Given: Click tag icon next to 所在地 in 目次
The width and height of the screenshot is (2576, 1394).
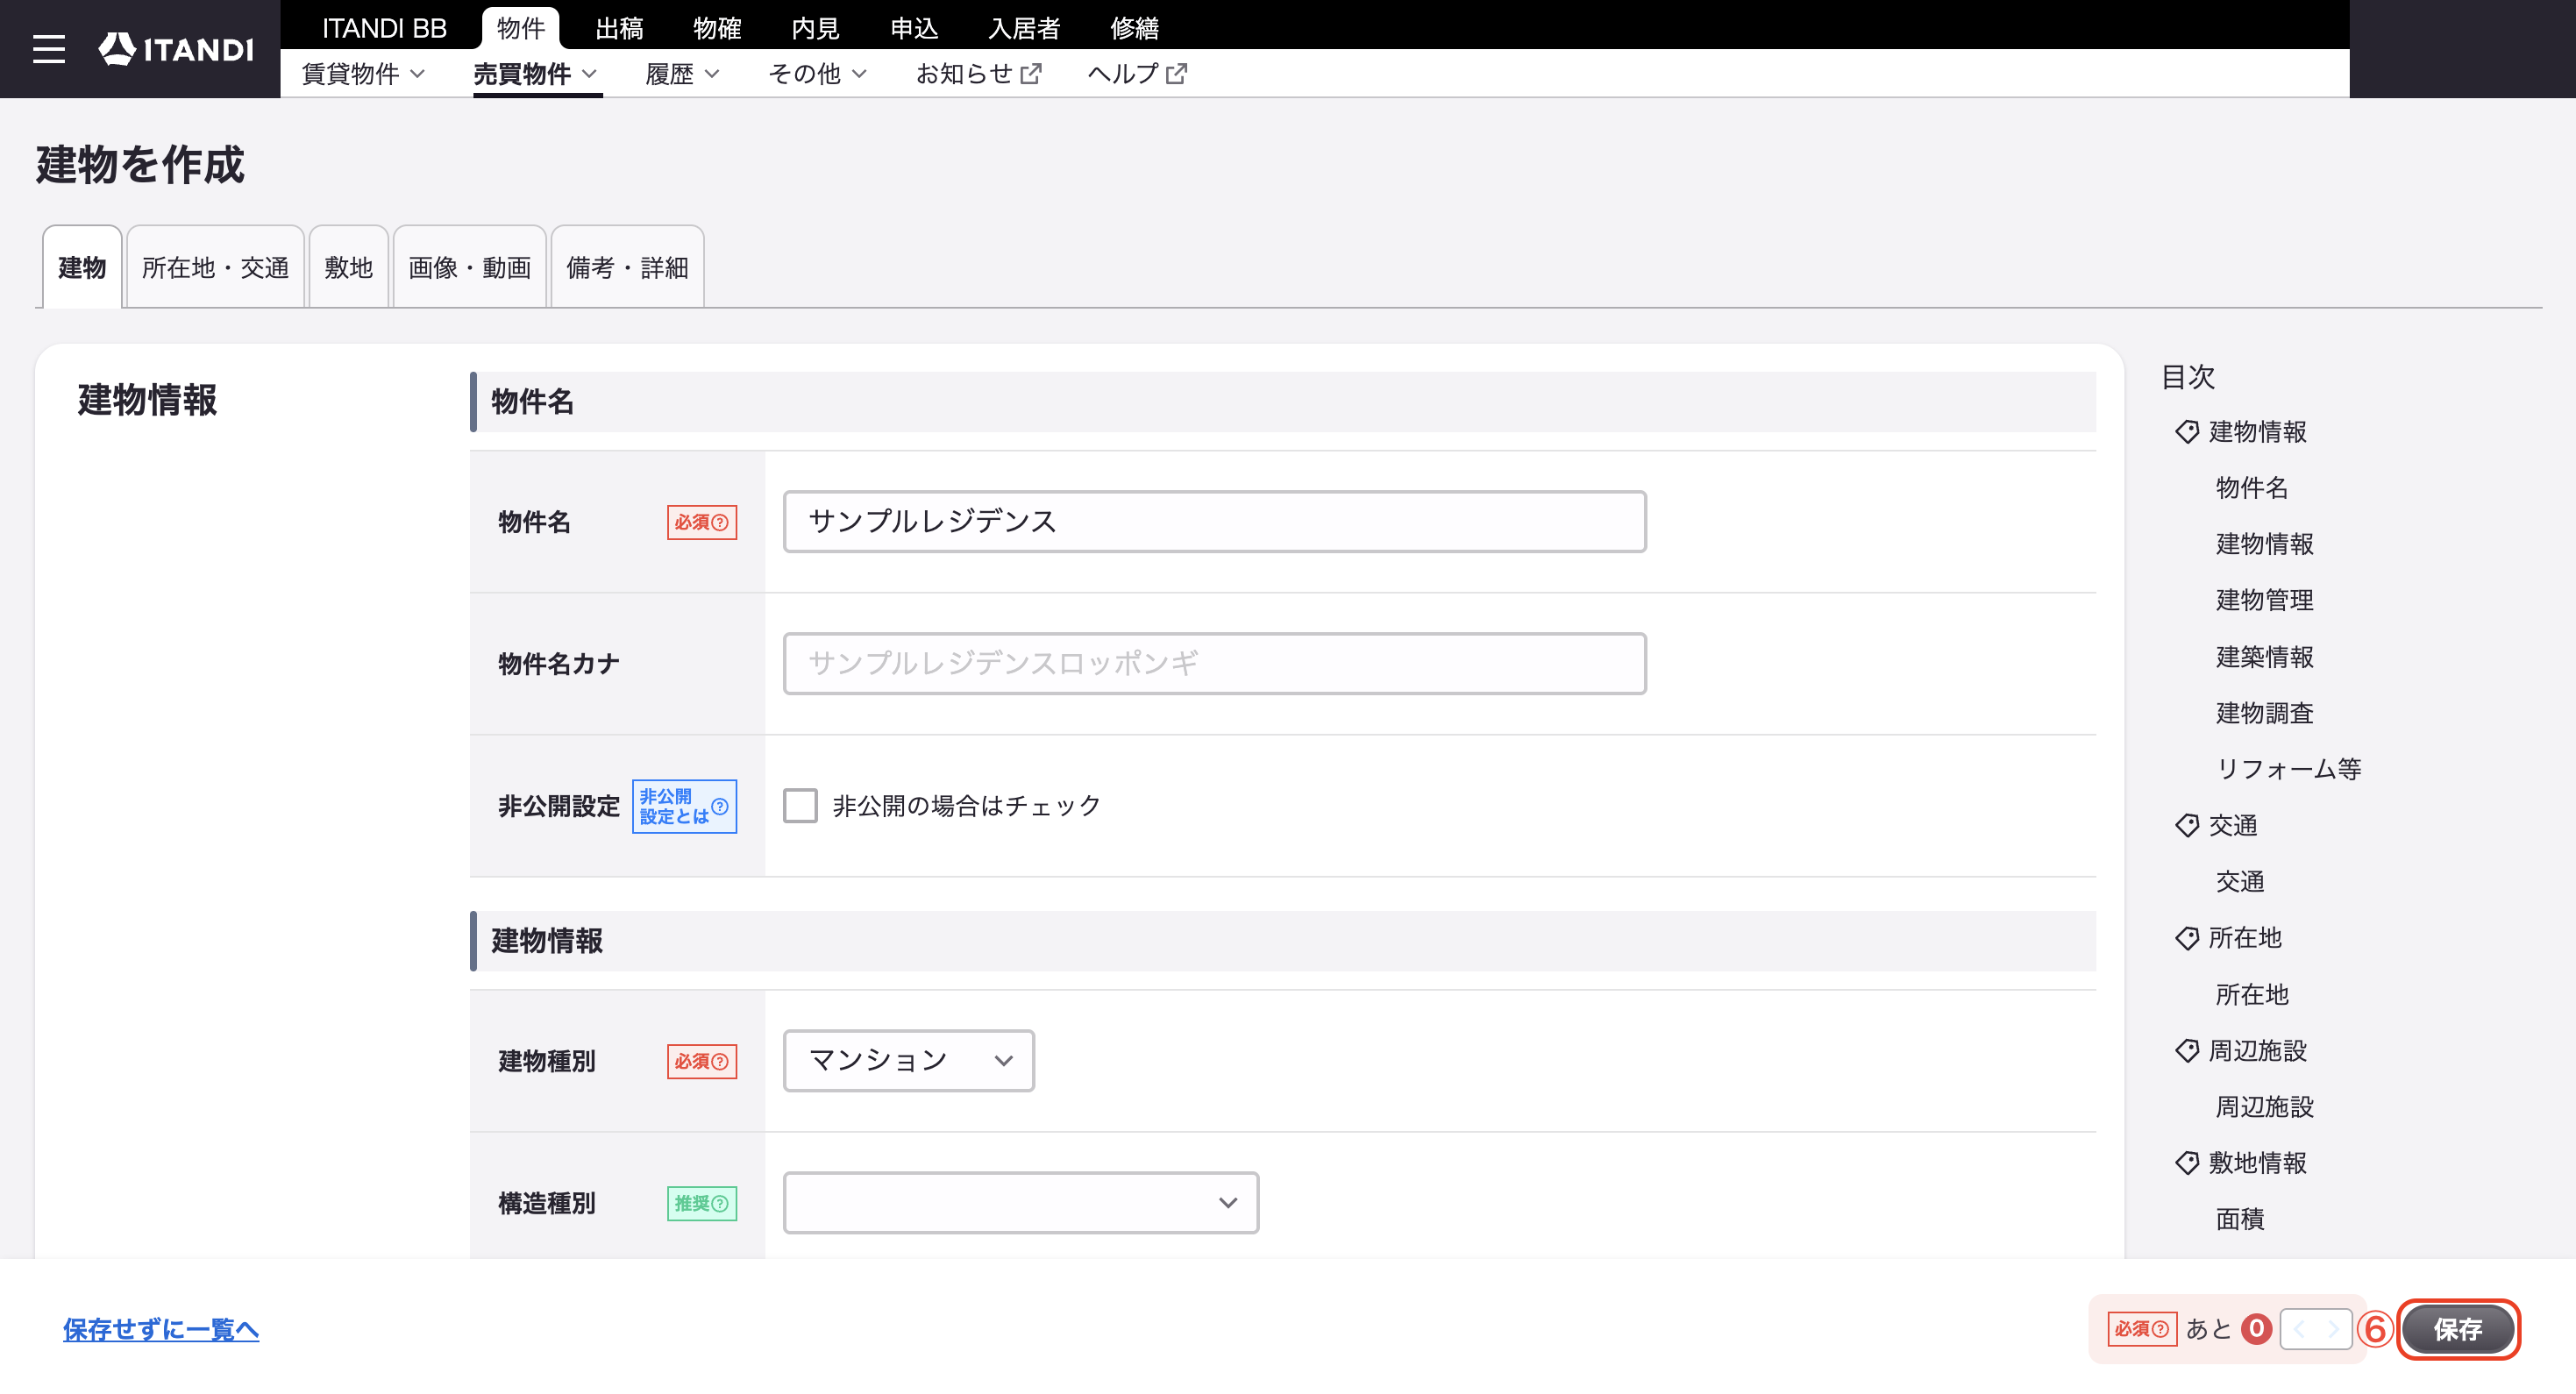Looking at the screenshot, I should 2187,938.
